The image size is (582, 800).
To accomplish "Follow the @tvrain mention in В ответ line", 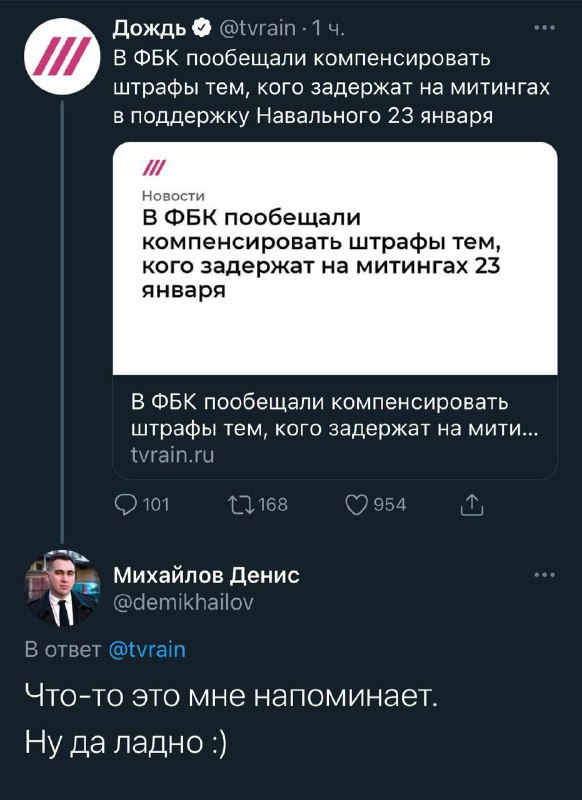I will 147,649.
